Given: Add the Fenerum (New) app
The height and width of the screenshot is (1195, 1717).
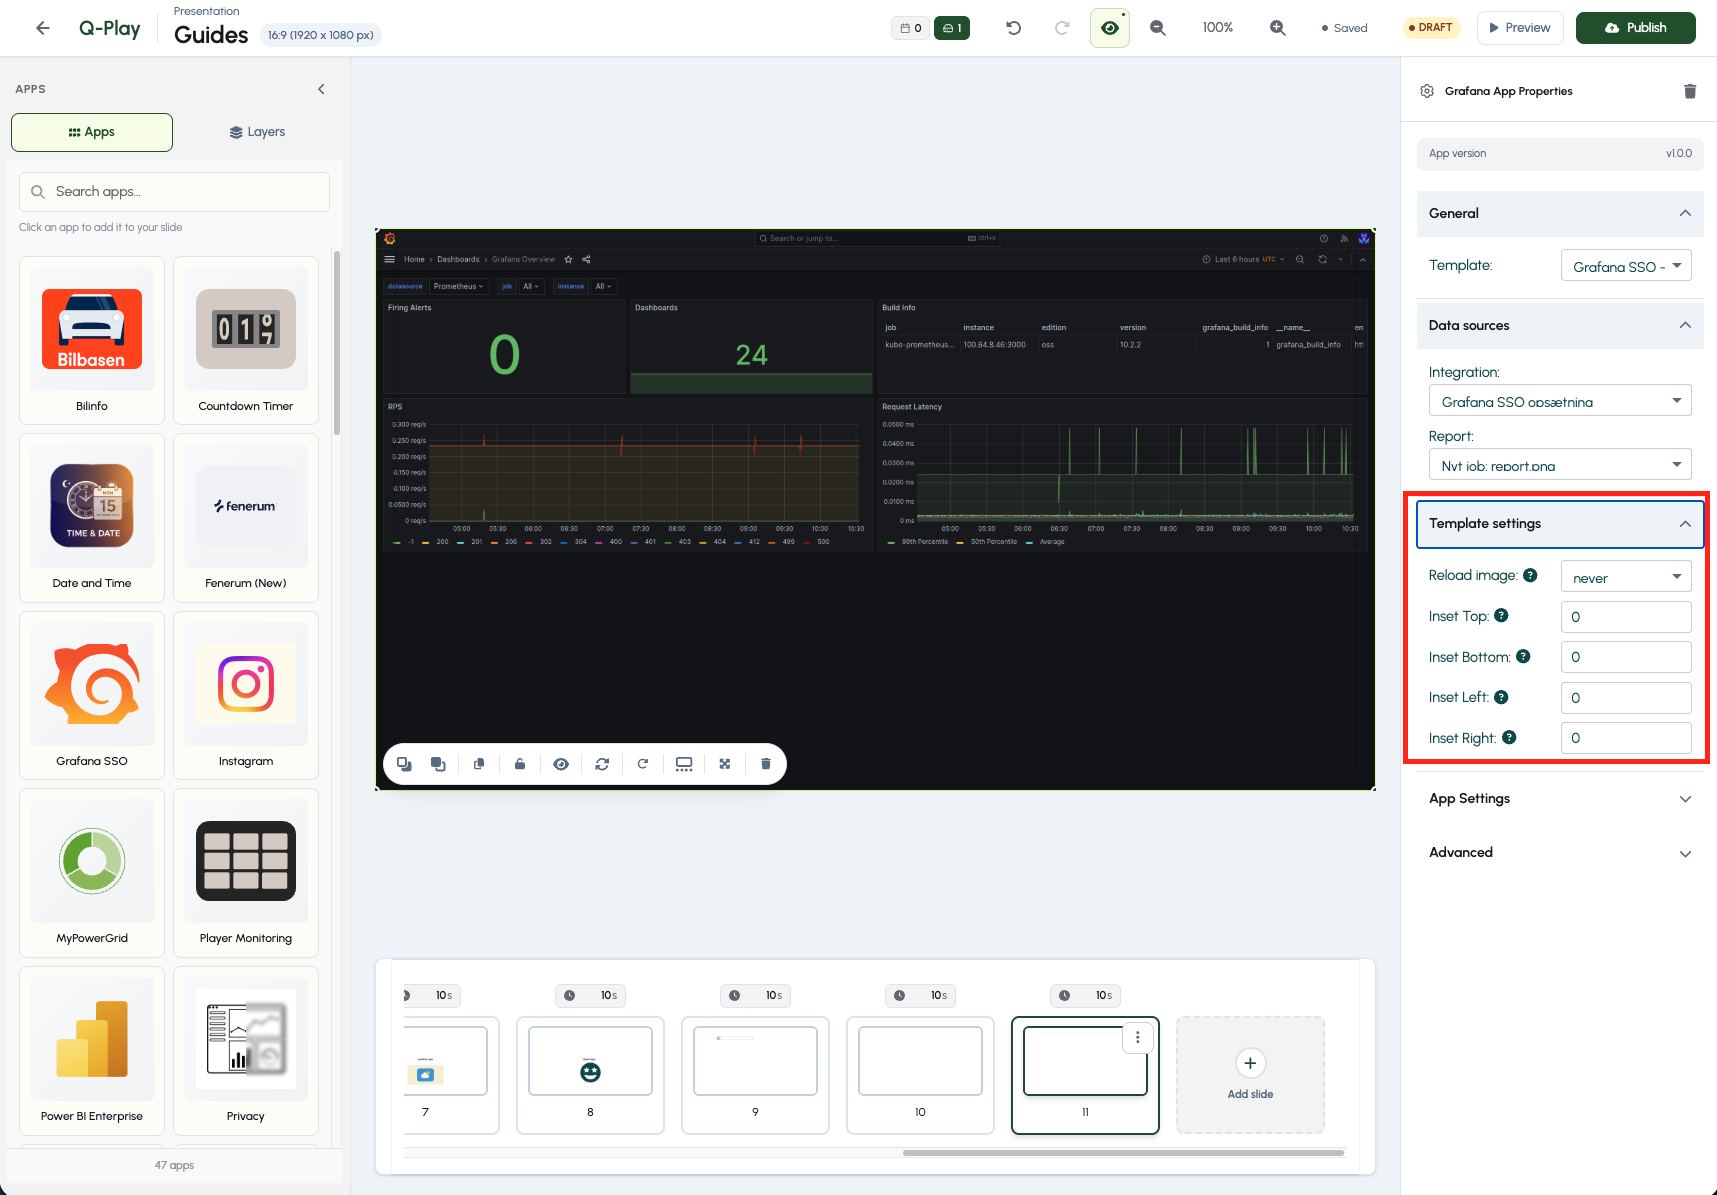Looking at the screenshot, I should click(246, 518).
